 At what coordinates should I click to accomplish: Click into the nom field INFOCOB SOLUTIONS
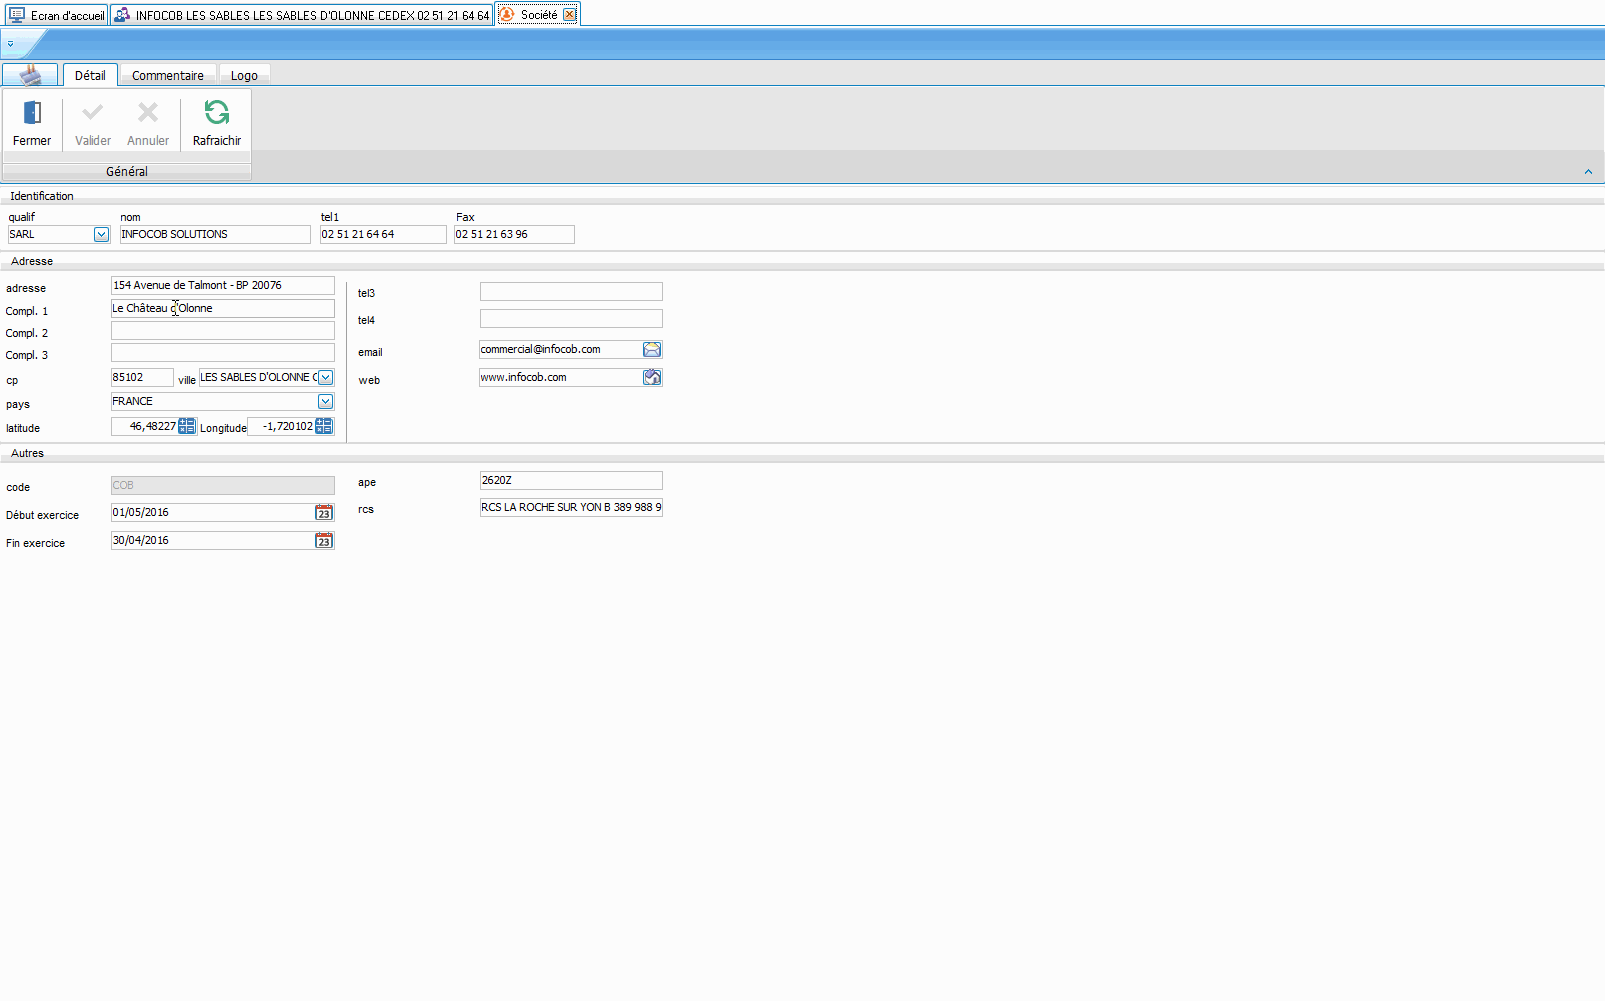click(x=214, y=234)
